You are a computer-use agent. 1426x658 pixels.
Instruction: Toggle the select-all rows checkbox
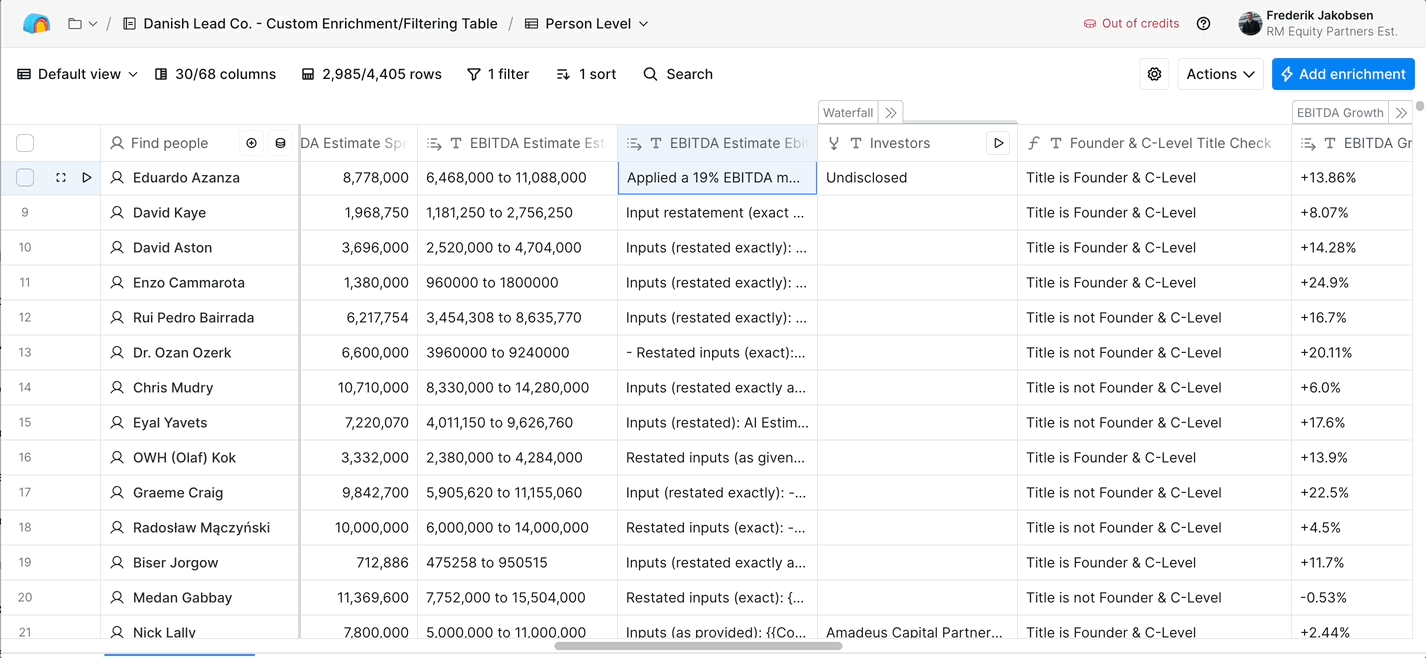pyautogui.click(x=25, y=143)
